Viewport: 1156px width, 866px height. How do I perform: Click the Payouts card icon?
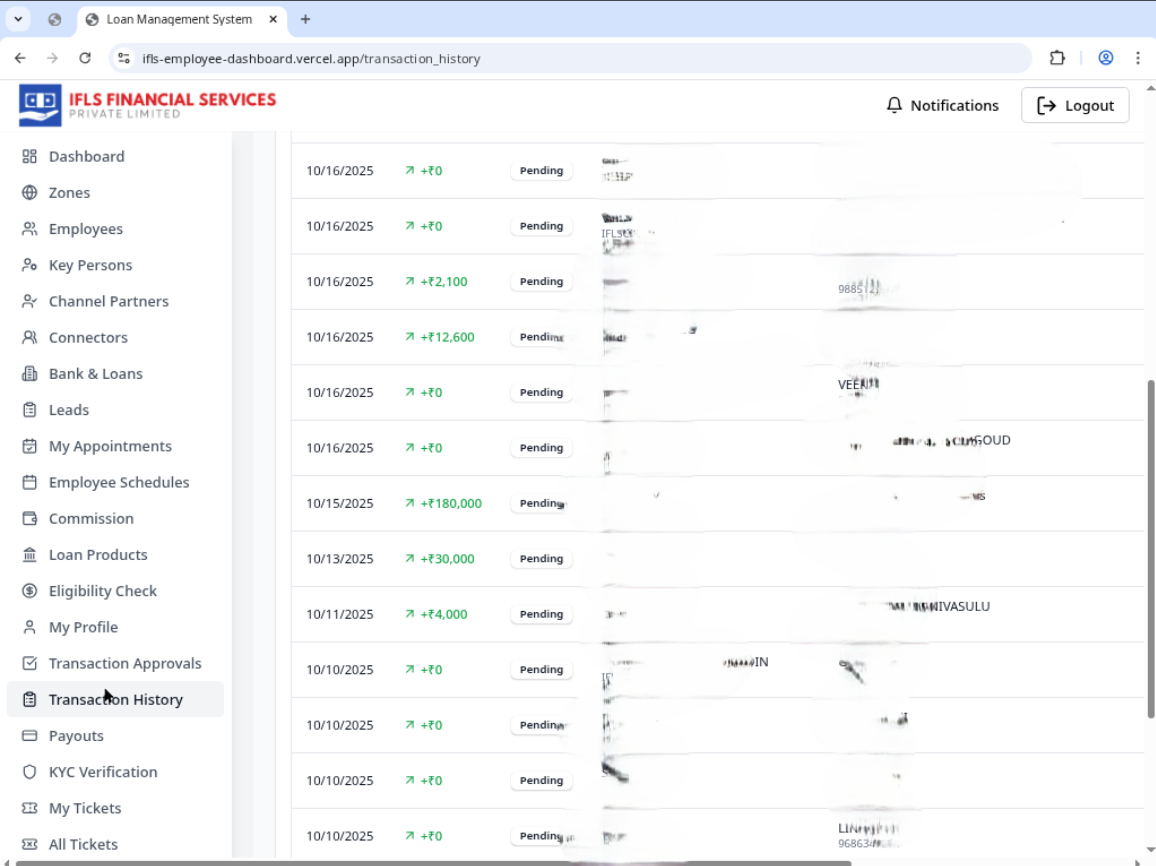[x=30, y=736]
